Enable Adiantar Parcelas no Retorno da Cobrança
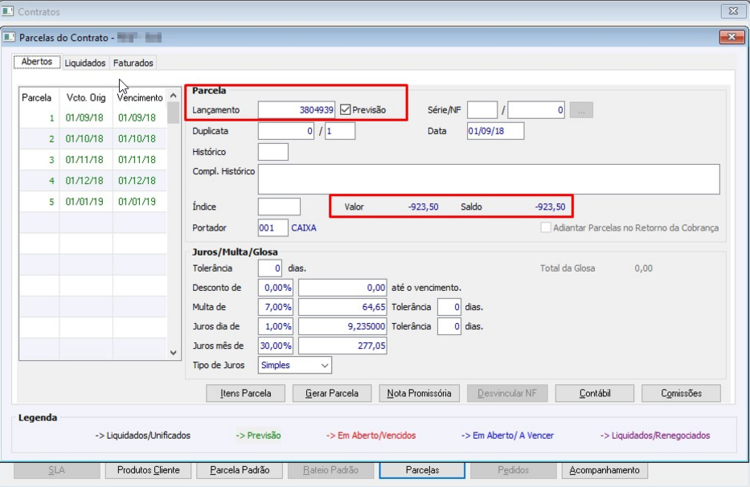The image size is (750, 487). click(x=546, y=228)
